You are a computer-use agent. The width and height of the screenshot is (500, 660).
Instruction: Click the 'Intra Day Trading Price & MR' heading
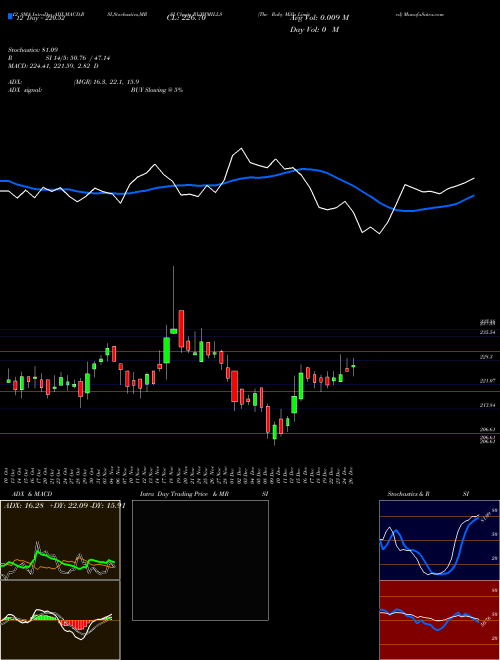click(x=184, y=494)
